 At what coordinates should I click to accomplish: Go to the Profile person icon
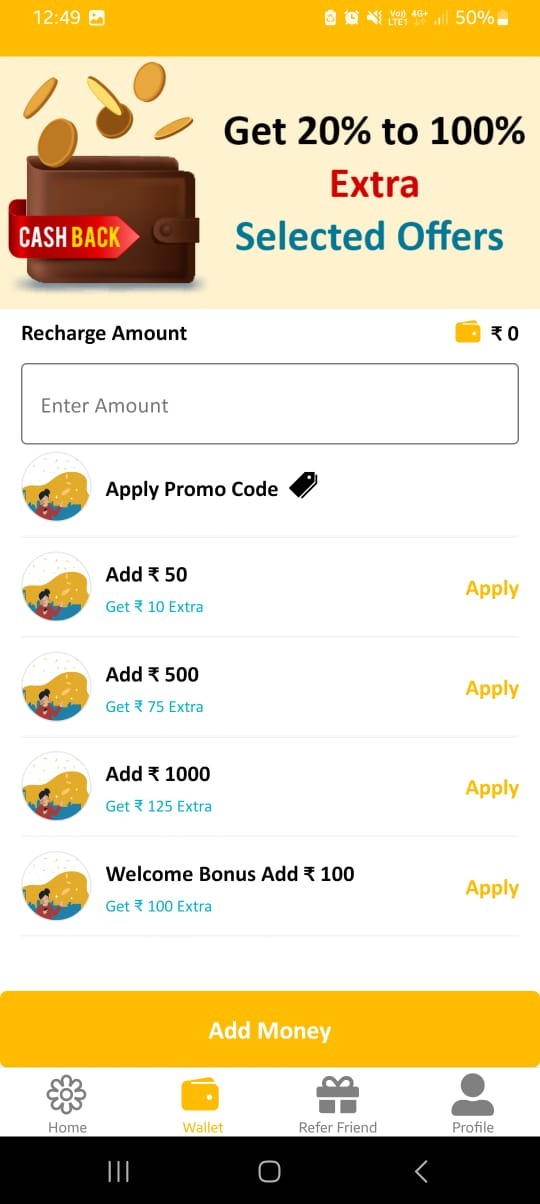coord(472,1094)
